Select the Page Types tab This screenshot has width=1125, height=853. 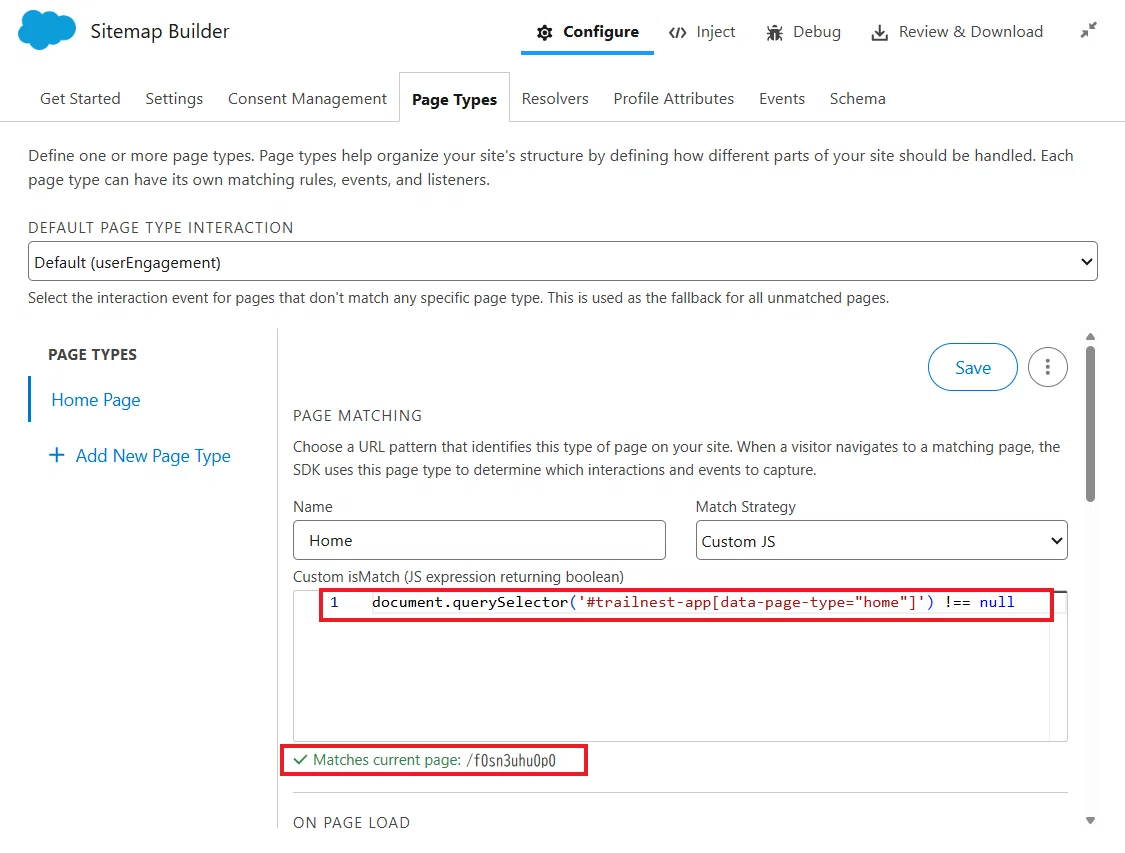tap(454, 99)
